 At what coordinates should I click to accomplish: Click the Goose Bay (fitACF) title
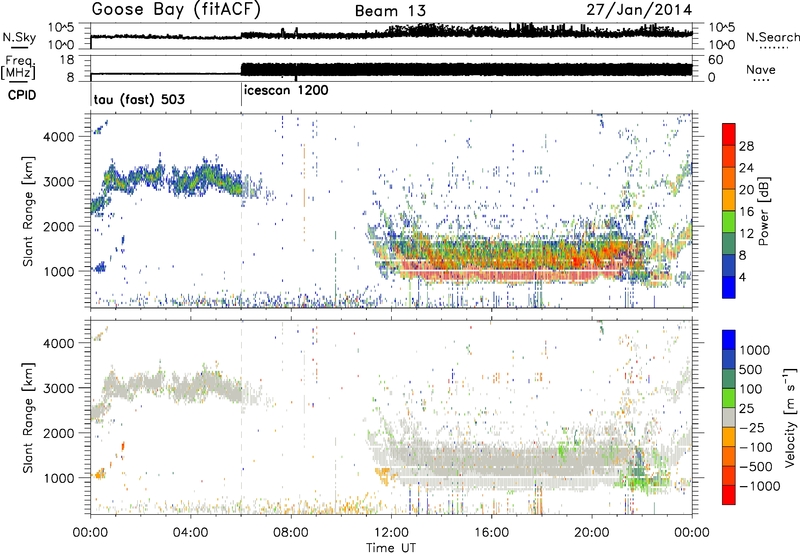176,10
